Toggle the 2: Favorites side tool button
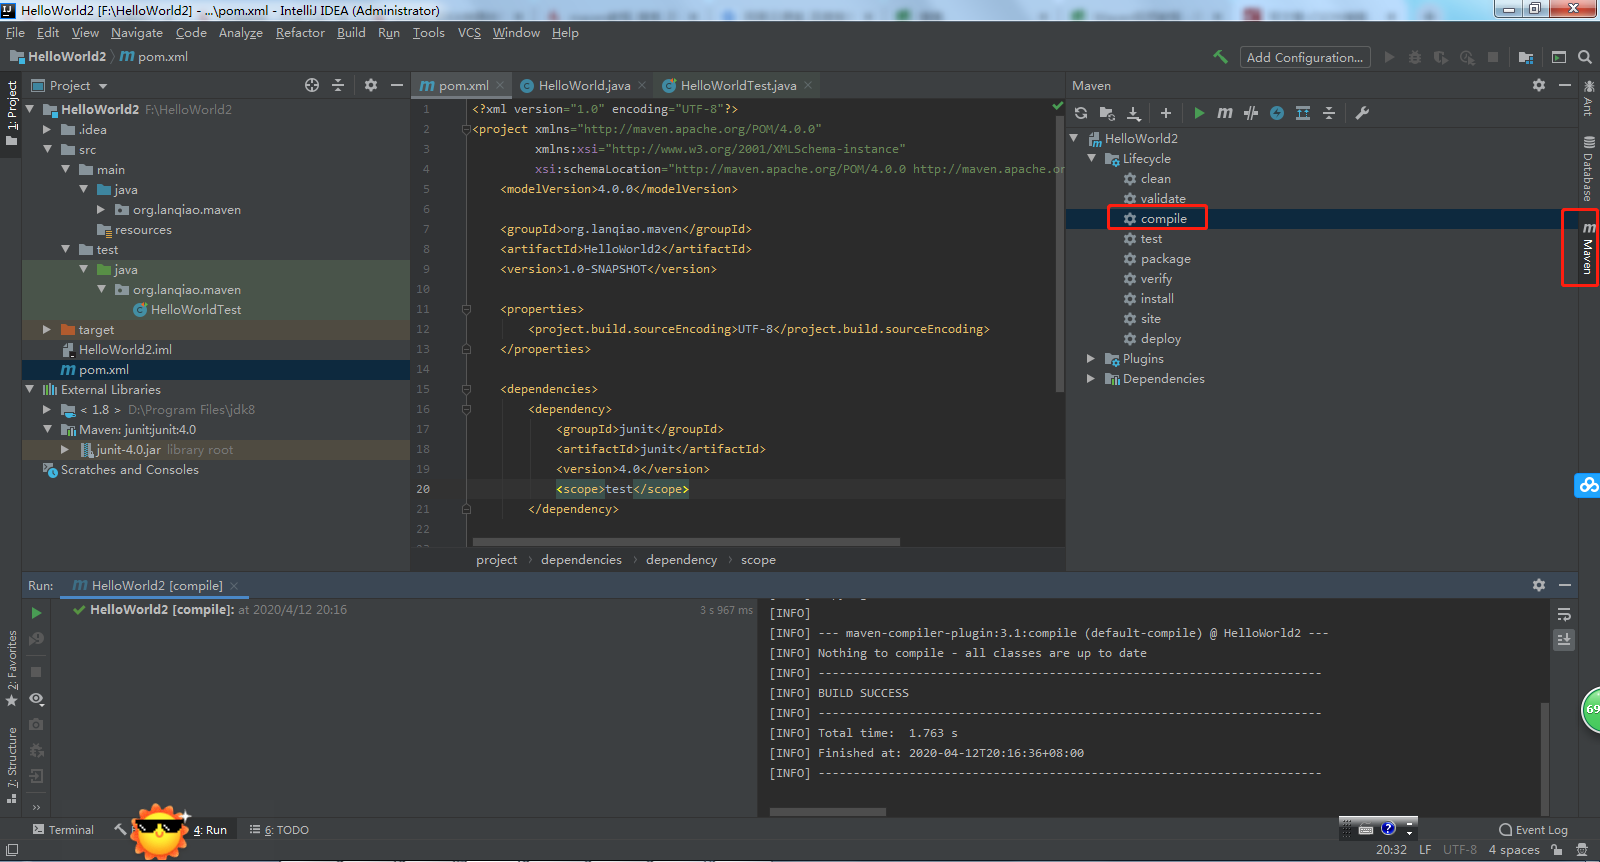Image resolution: width=1600 pixels, height=862 pixels. click(11, 668)
